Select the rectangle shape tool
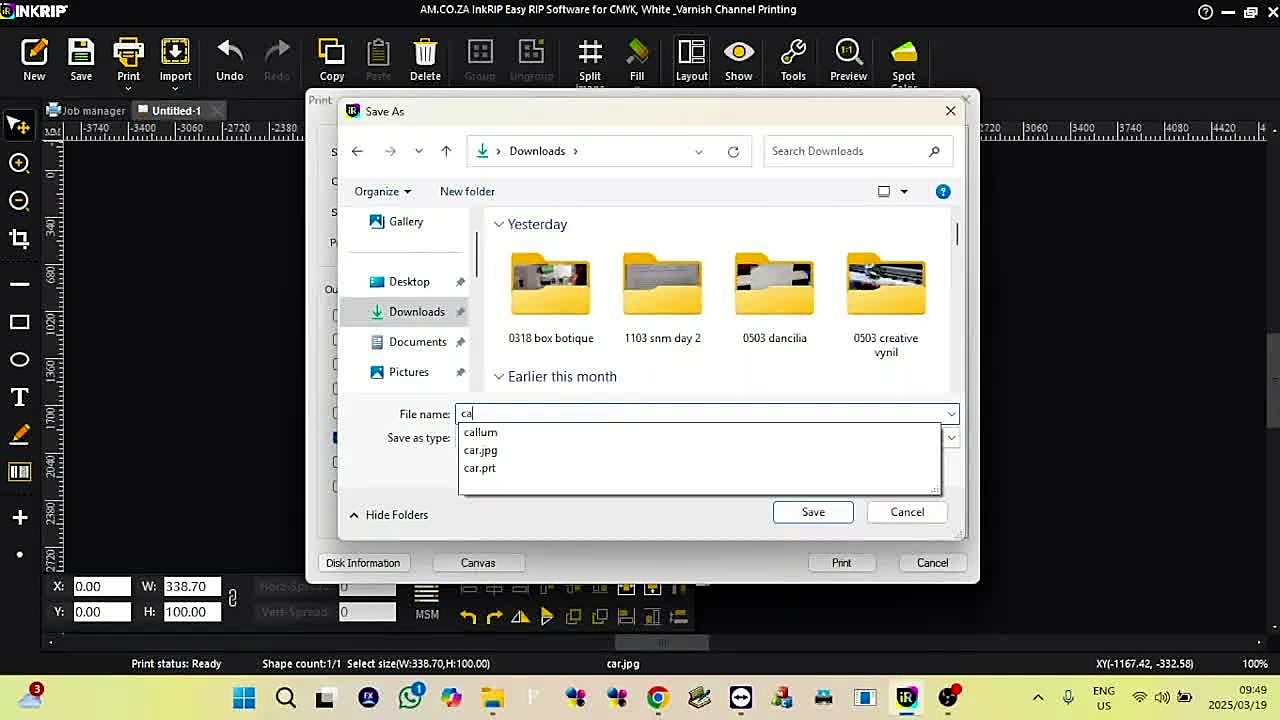The image size is (1280, 720). coord(19,322)
